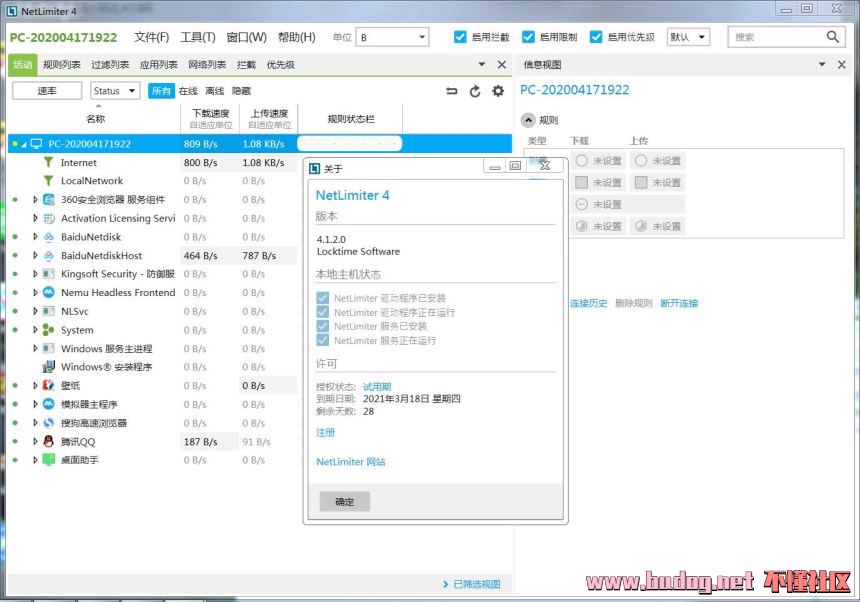860x602 pixels.
Task: Click the 腾讯QQ penguin icon
Action: pyautogui.click(x=48, y=441)
